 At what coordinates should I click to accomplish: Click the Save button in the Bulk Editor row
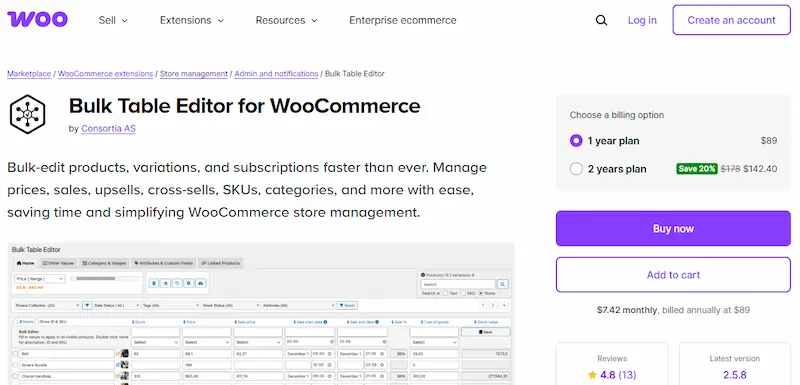tap(485, 332)
